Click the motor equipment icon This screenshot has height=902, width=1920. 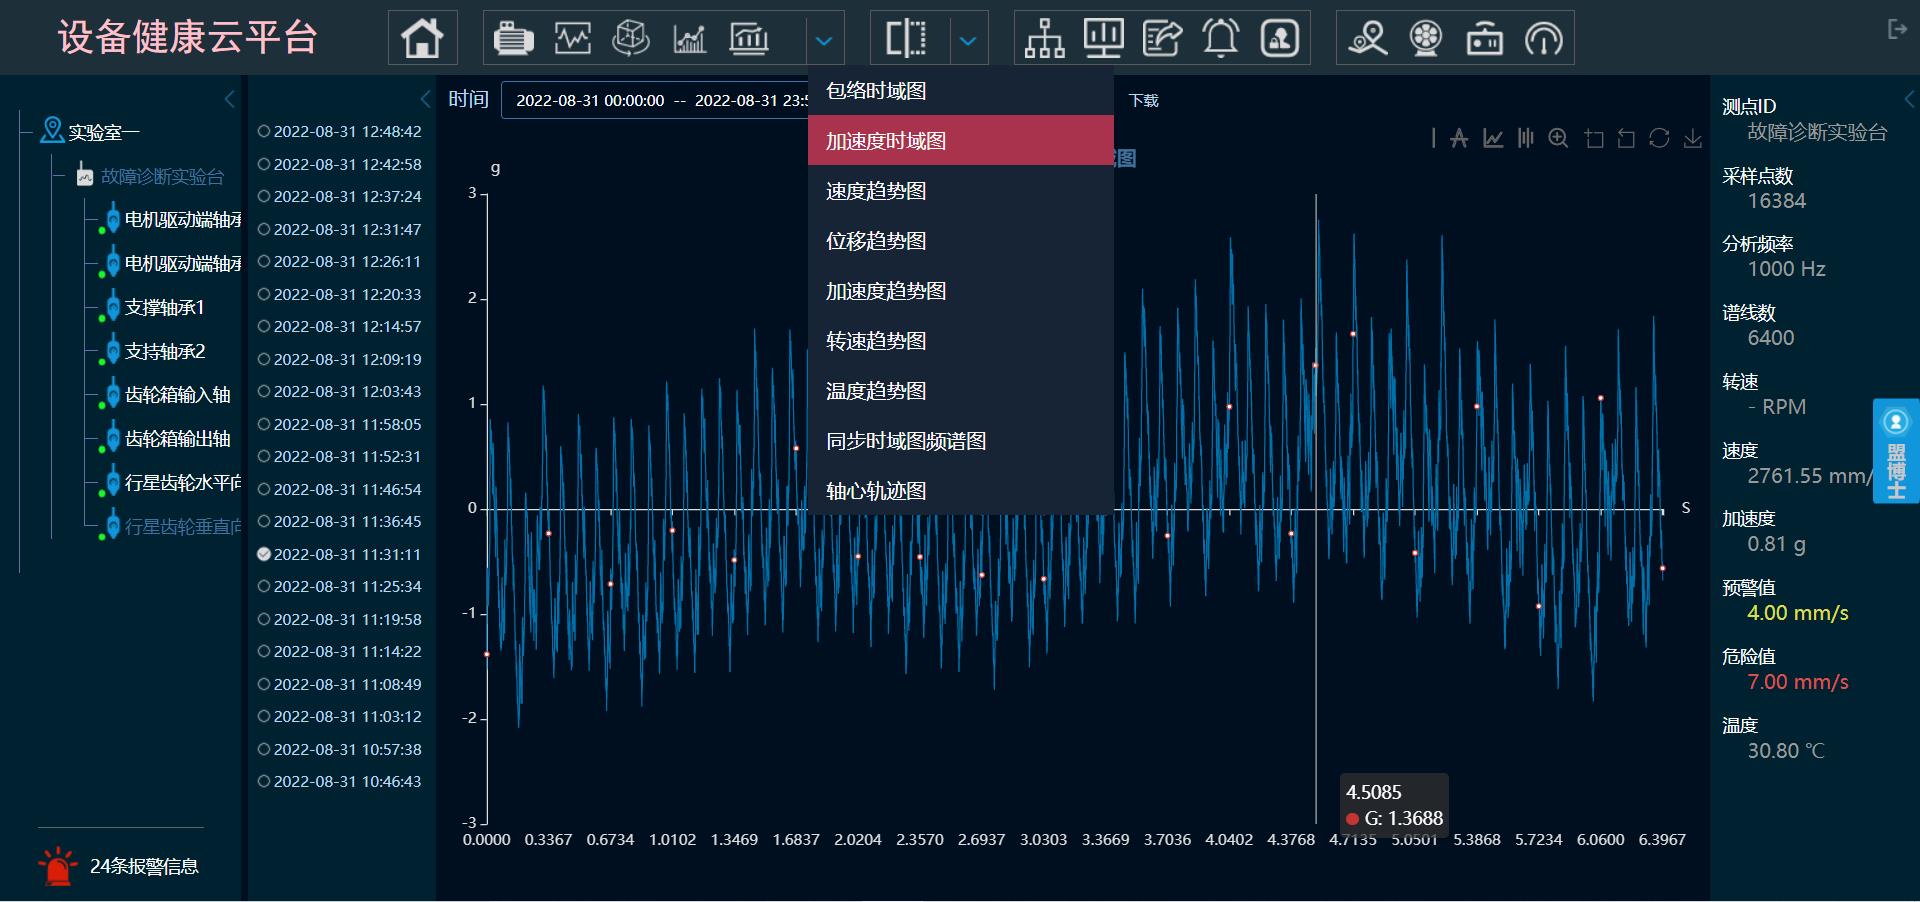pyautogui.click(x=513, y=39)
